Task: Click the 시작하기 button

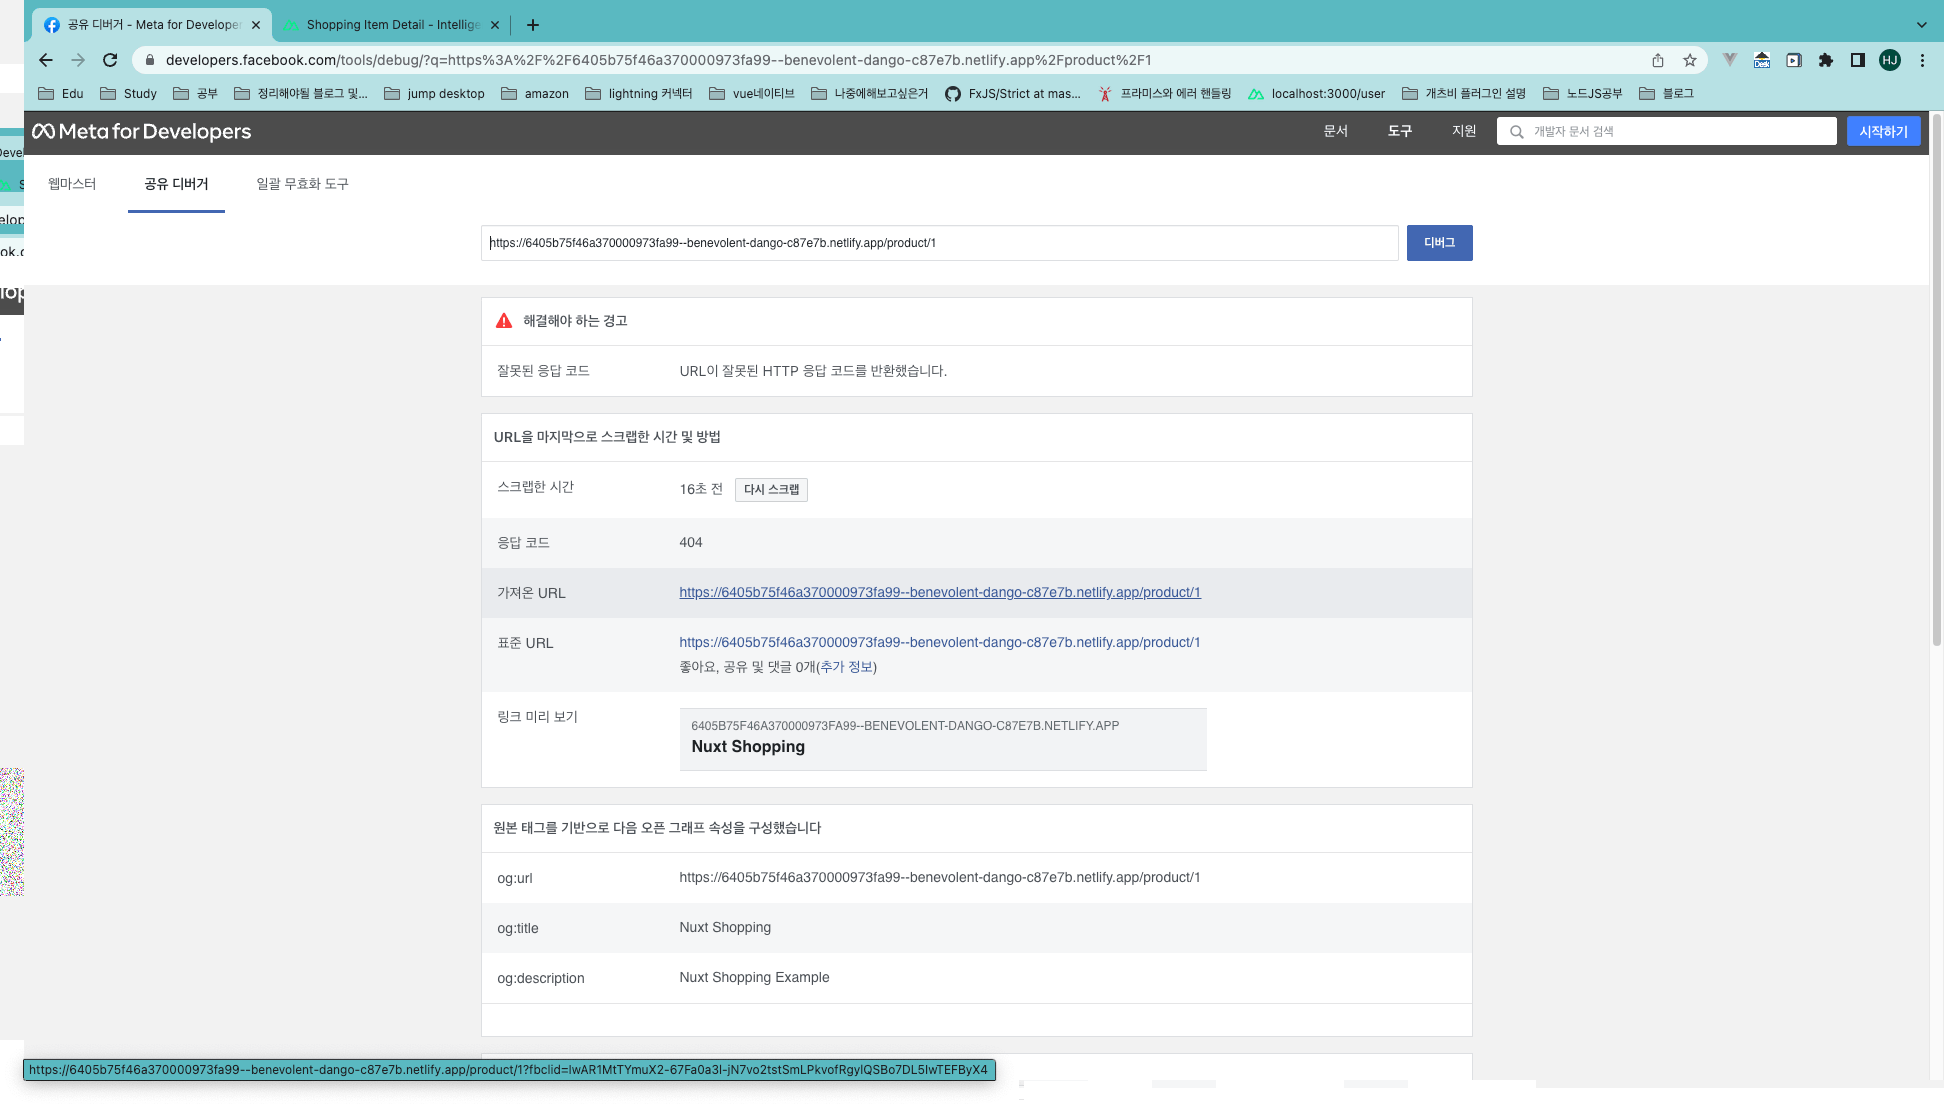Action: coord(1884,131)
